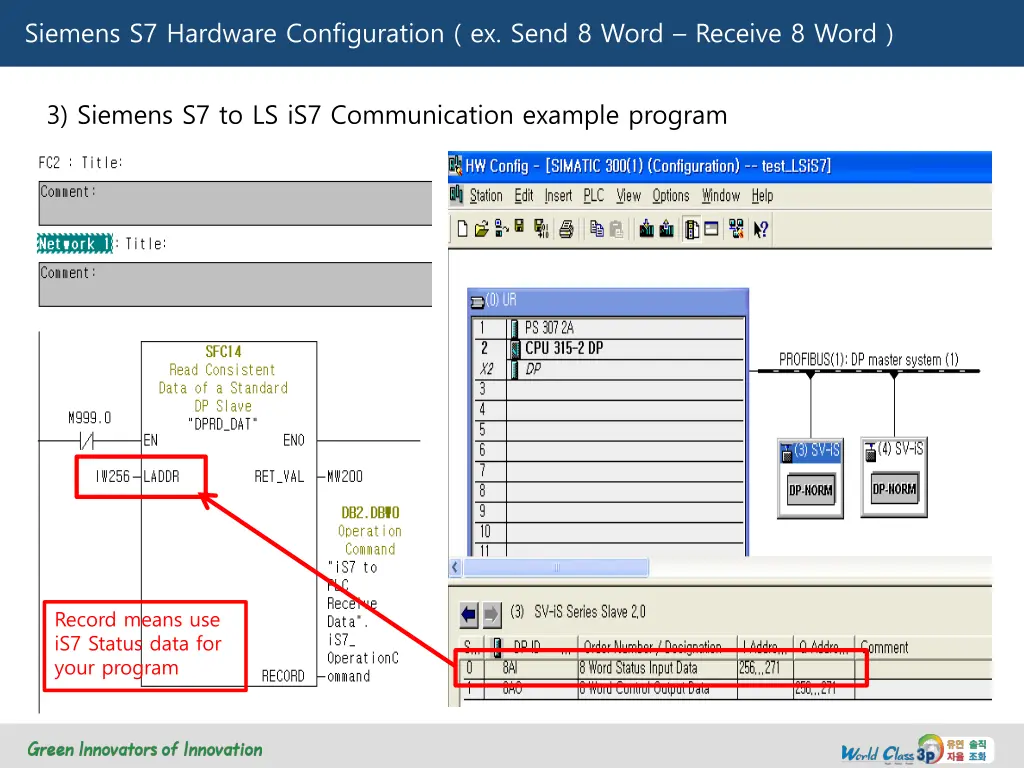Click the module icon beside PS 307 2A

coord(515,328)
